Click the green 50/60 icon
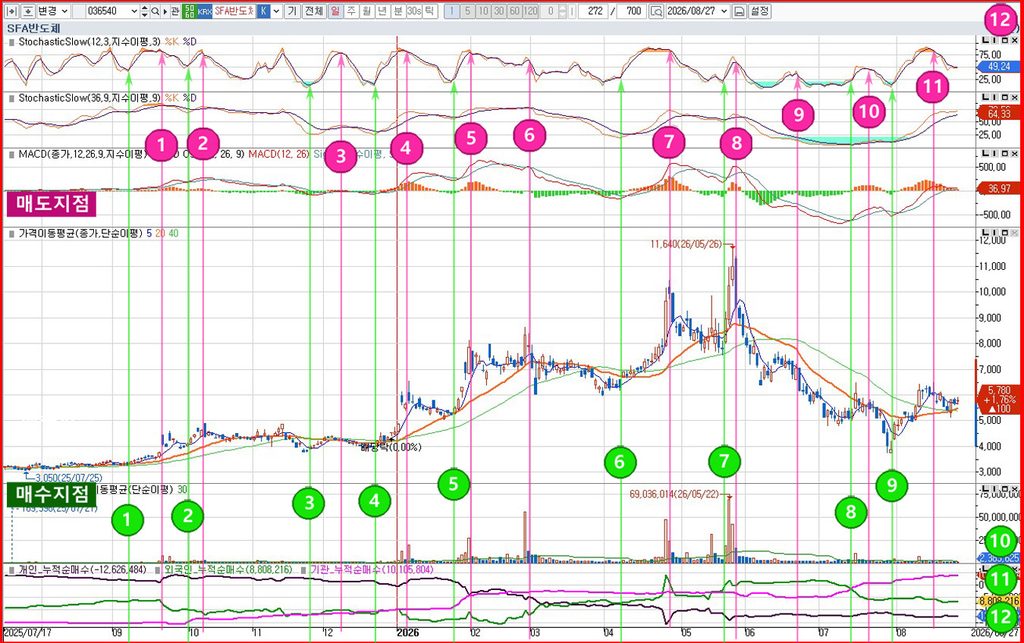Viewport: 1024px width, 643px height. [189, 11]
